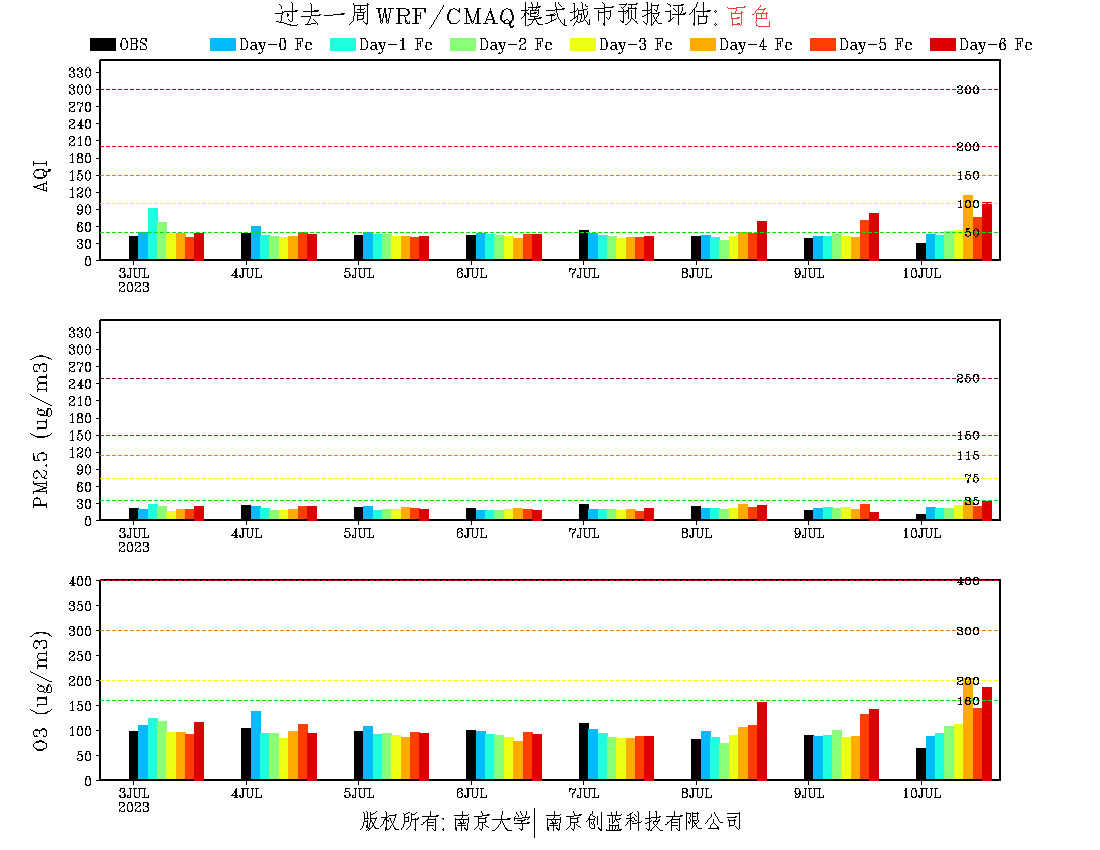Click the 'AQI' y-axis title
1100x850 pixels.
point(42,175)
